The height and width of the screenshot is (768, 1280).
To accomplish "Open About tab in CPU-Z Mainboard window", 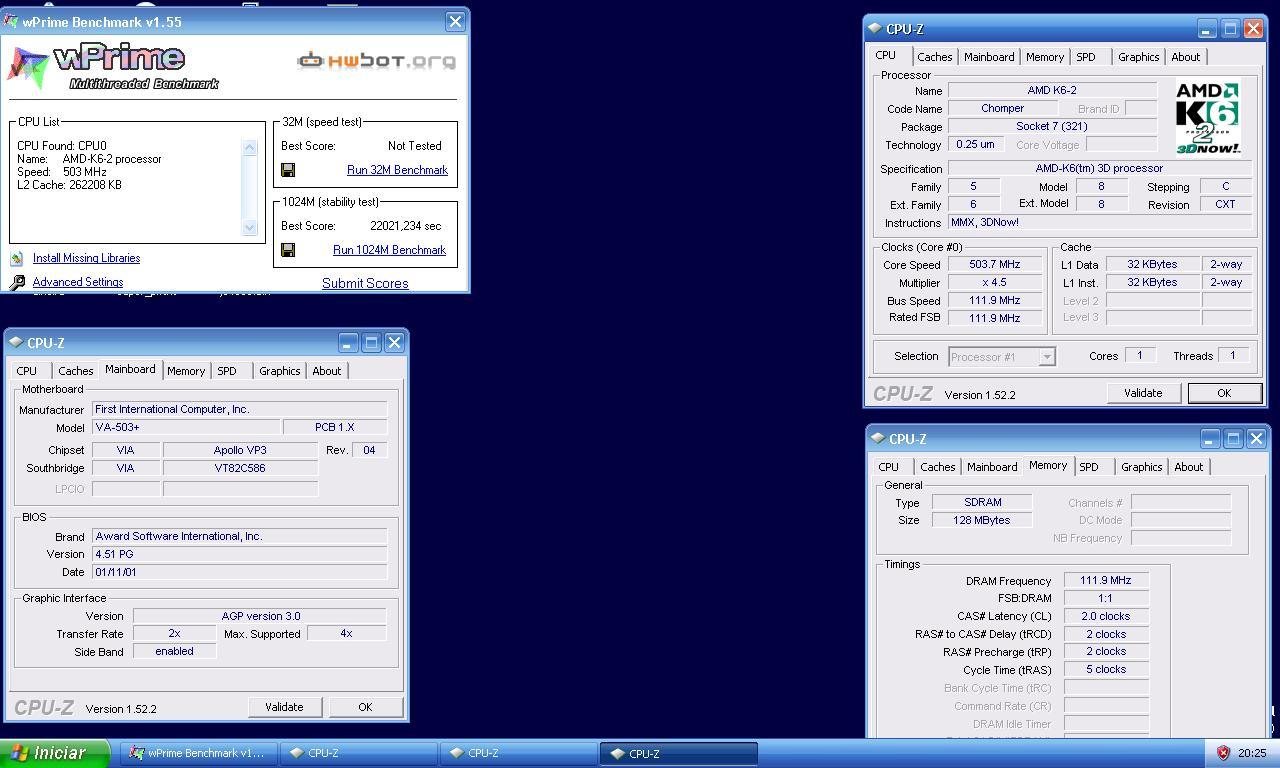I will (326, 371).
